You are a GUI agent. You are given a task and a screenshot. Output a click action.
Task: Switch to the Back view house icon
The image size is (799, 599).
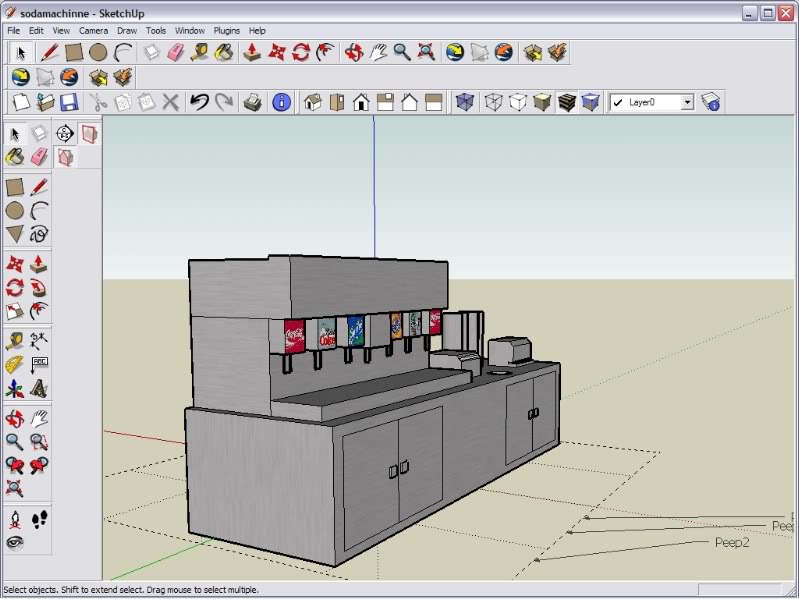410,102
